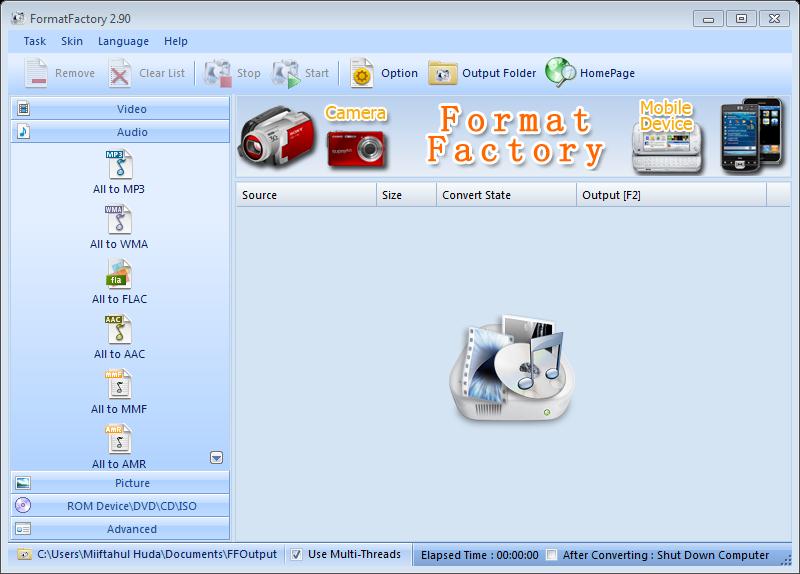This screenshot has width=800, height=574.
Task: Open the Skin menu
Action: coord(72,41)
